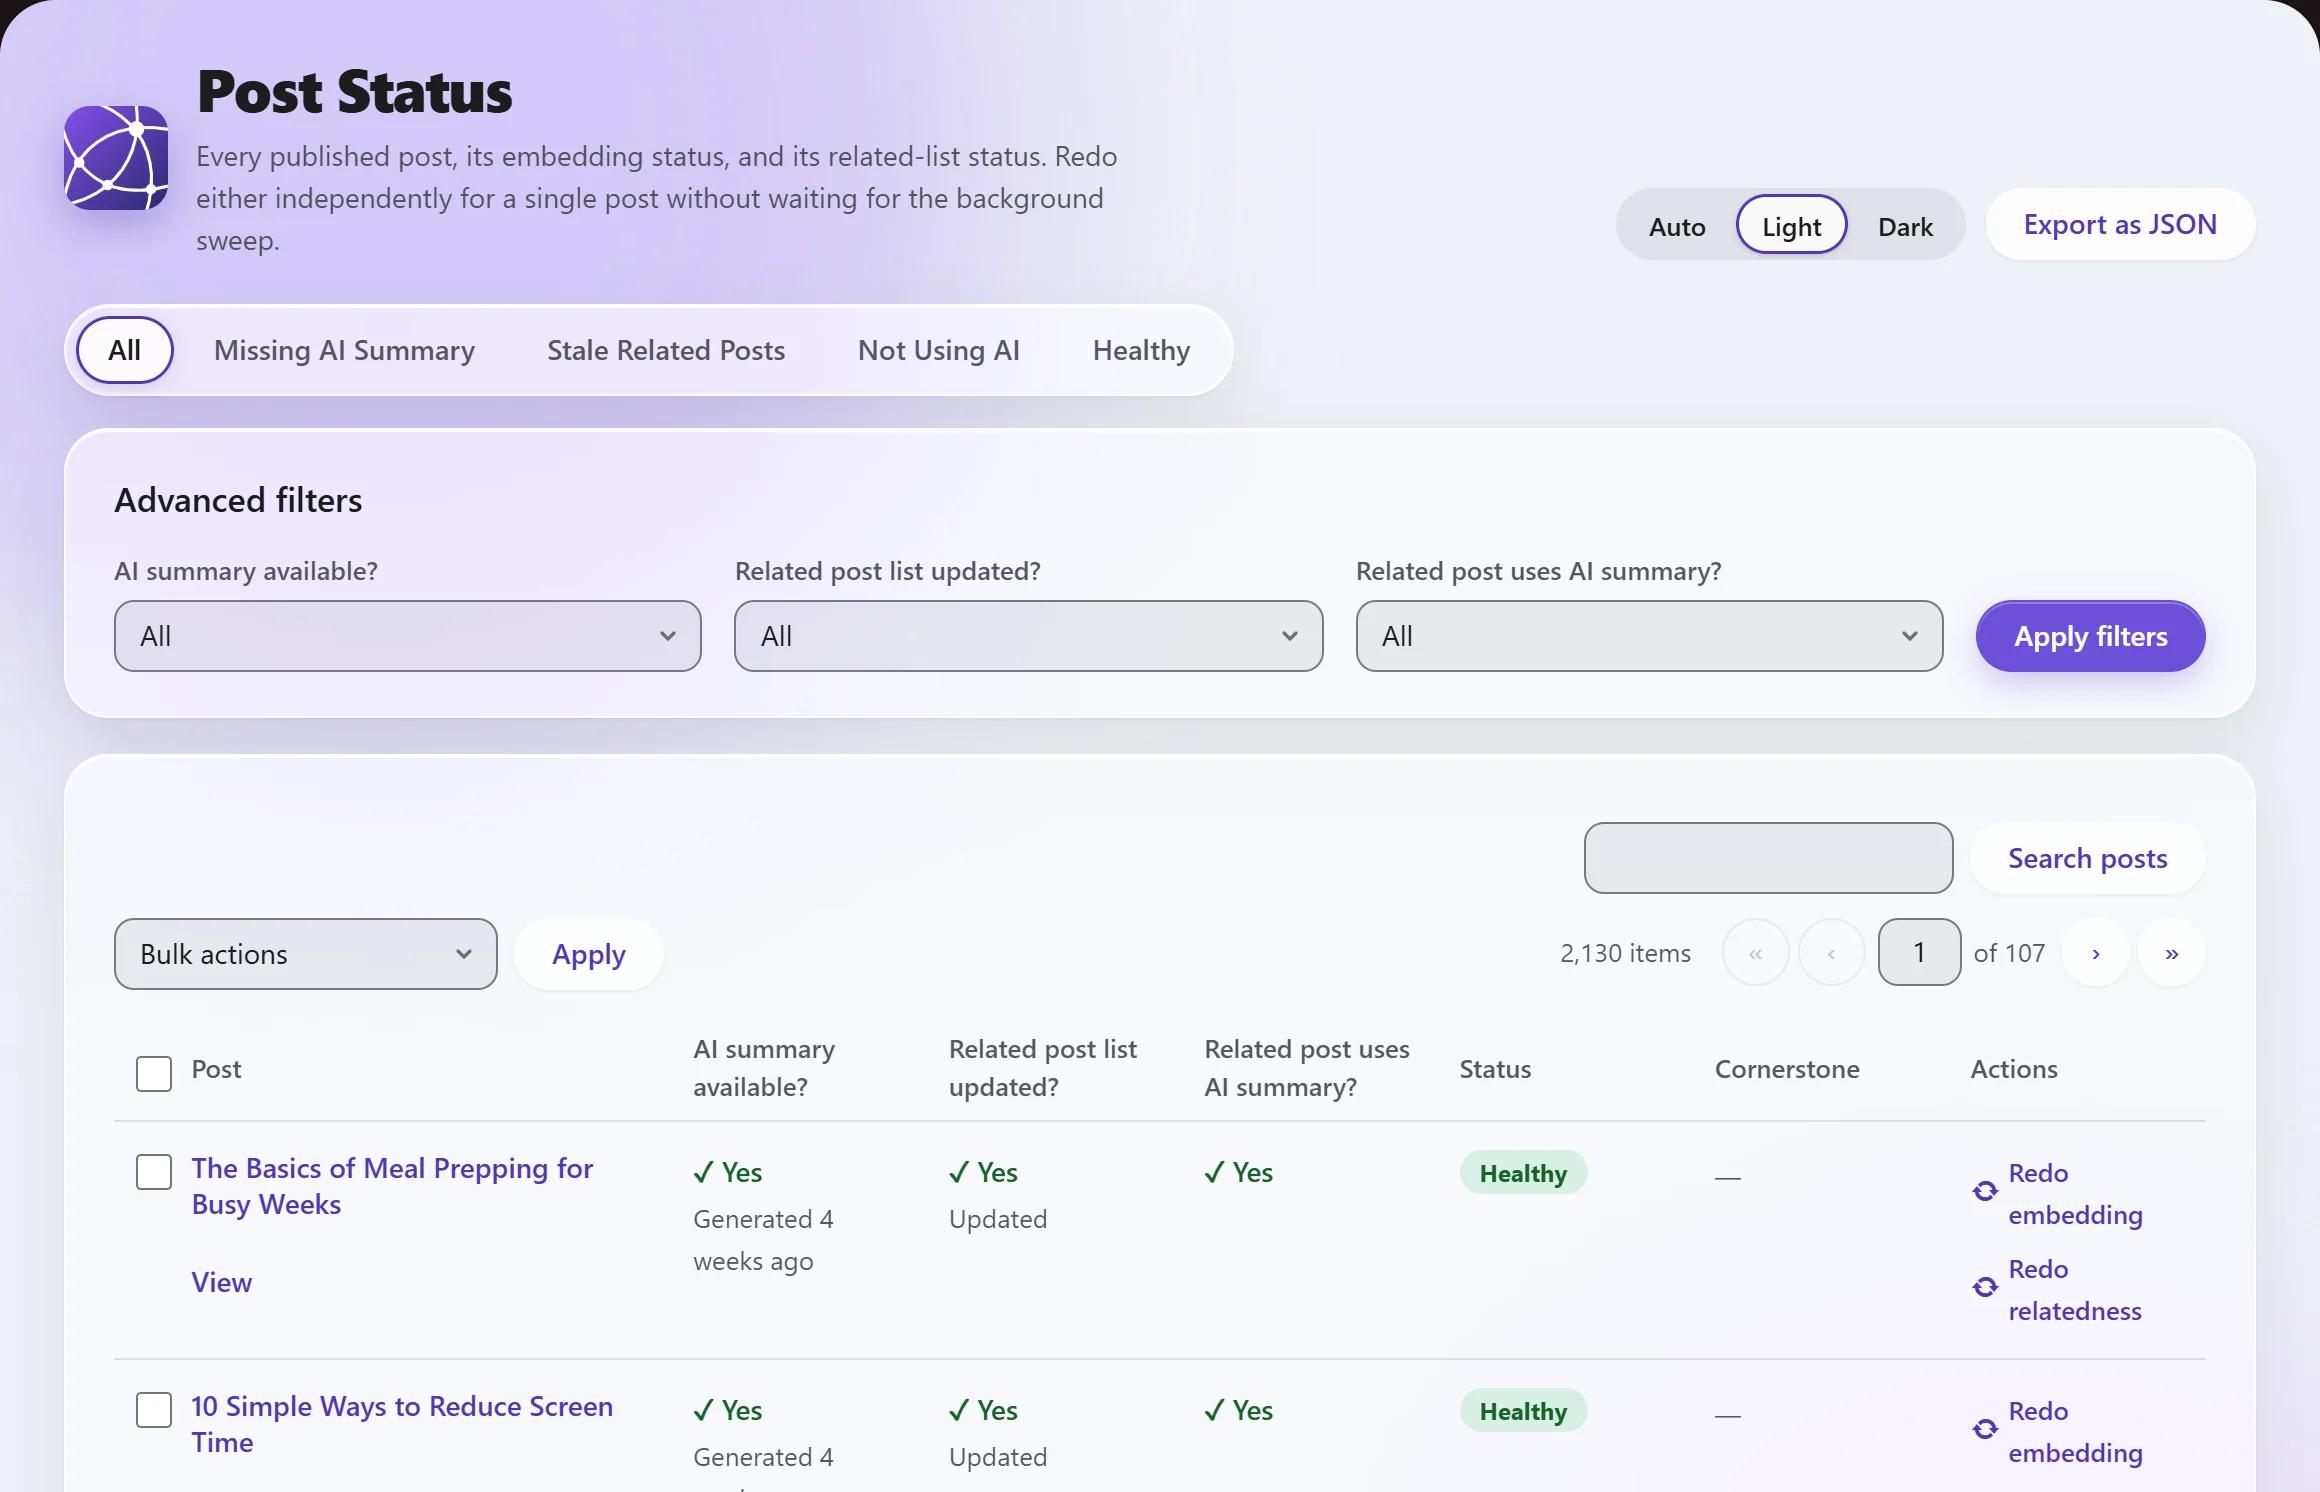Select the All filter tab
The width and height of the screenshot is (2320, 1492).
[125, 350]
